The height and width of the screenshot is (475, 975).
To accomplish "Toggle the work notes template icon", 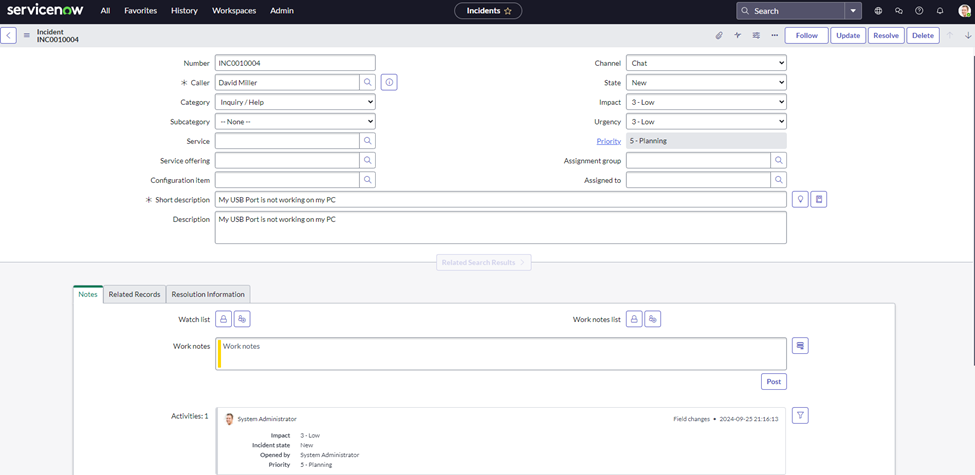I will coord(800,345).
